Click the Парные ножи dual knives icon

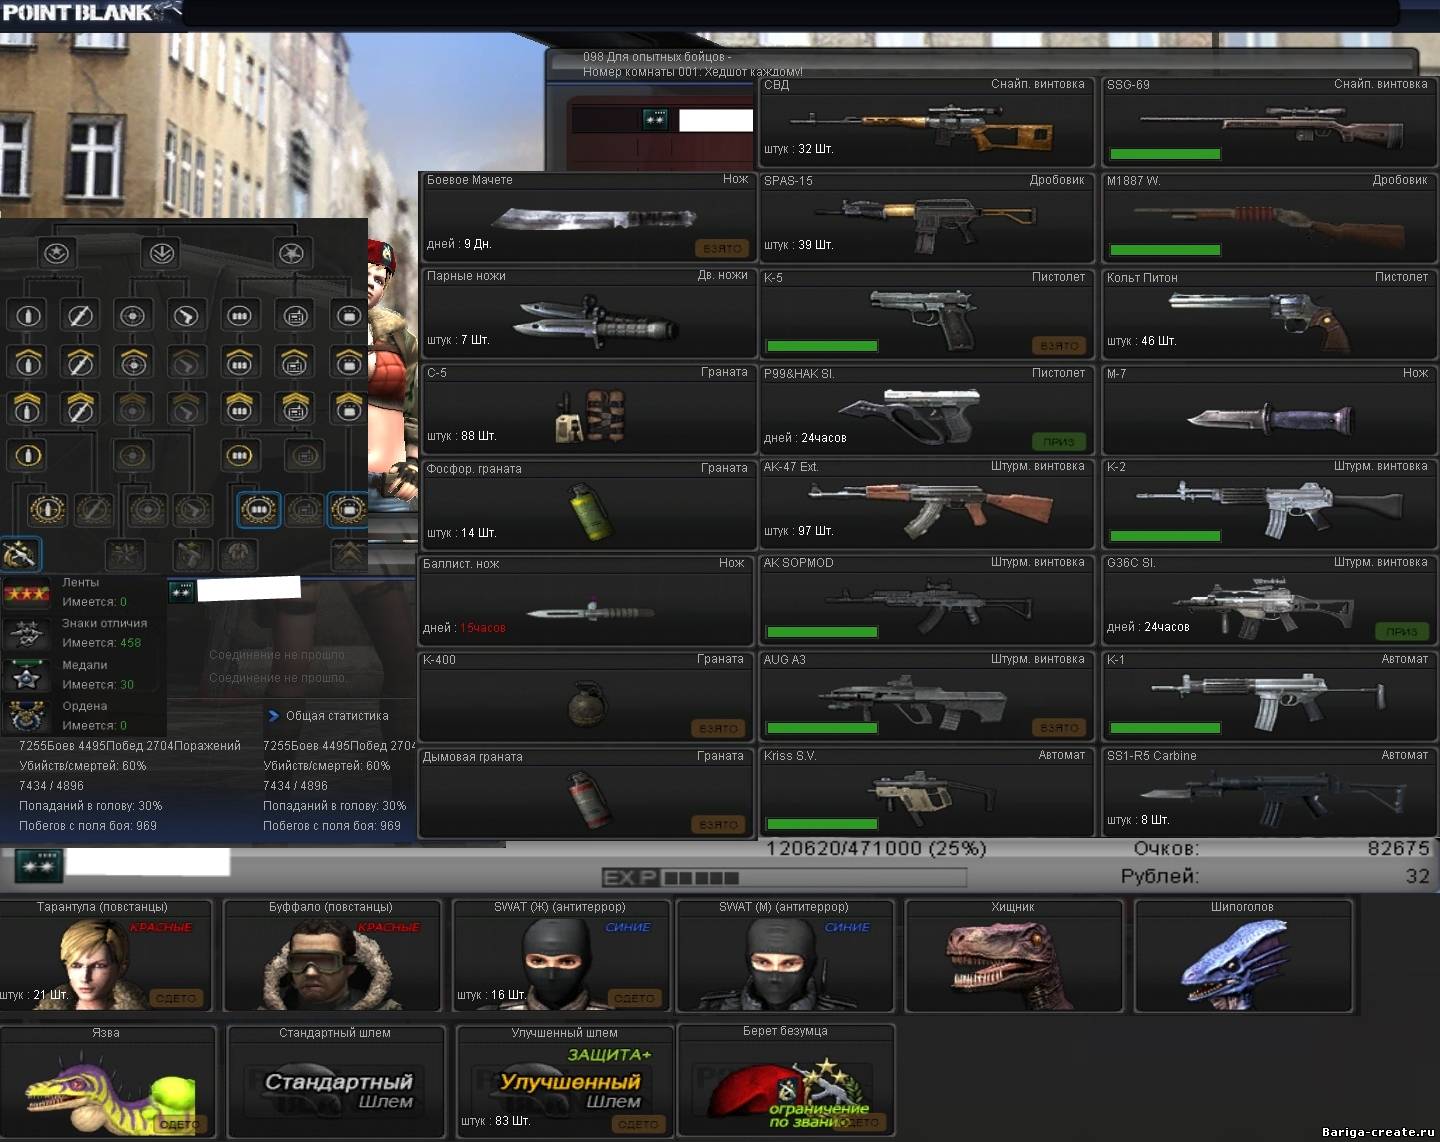596,320
